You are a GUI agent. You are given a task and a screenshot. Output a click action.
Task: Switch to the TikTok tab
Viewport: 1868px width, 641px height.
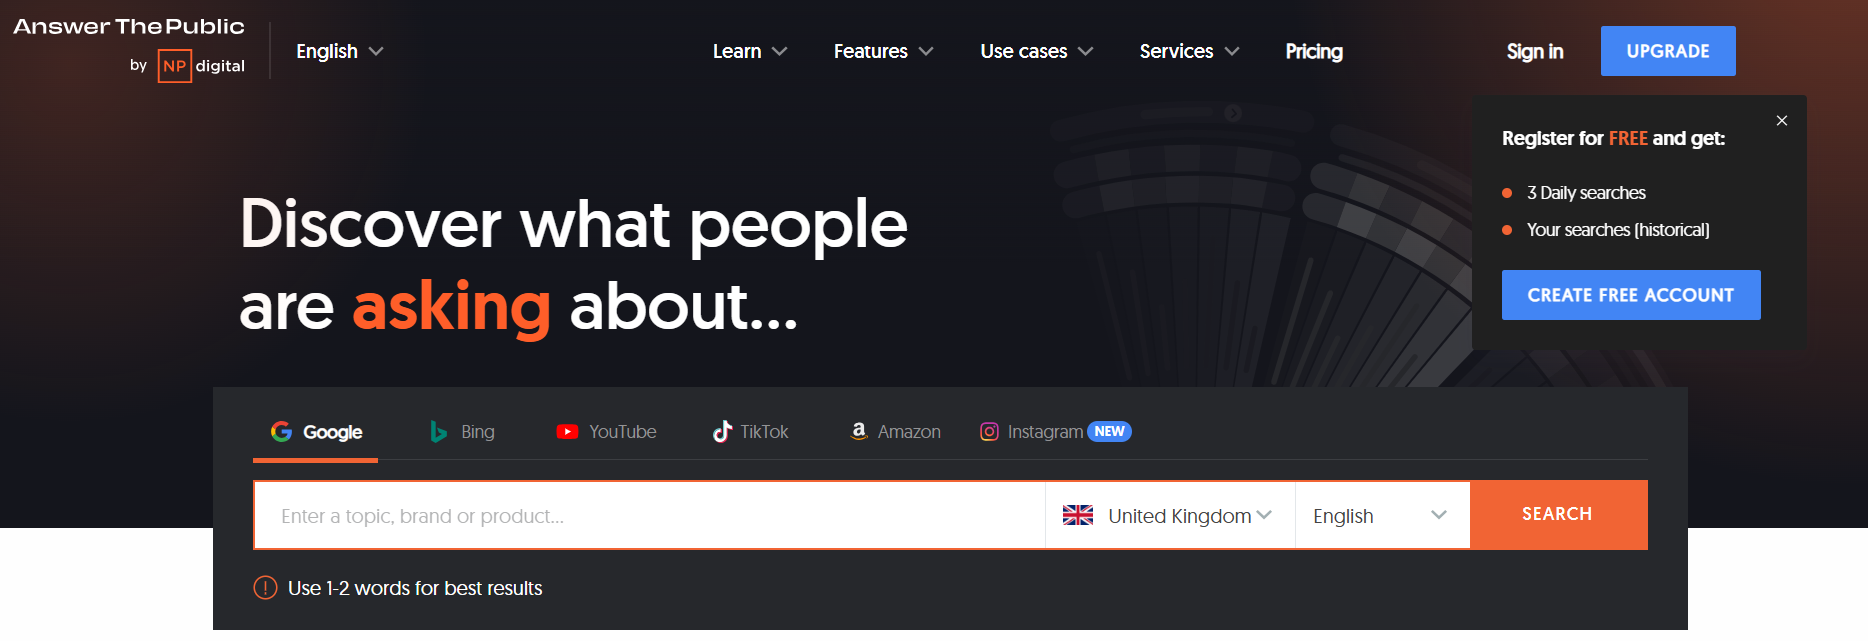[x=750, y=432]
